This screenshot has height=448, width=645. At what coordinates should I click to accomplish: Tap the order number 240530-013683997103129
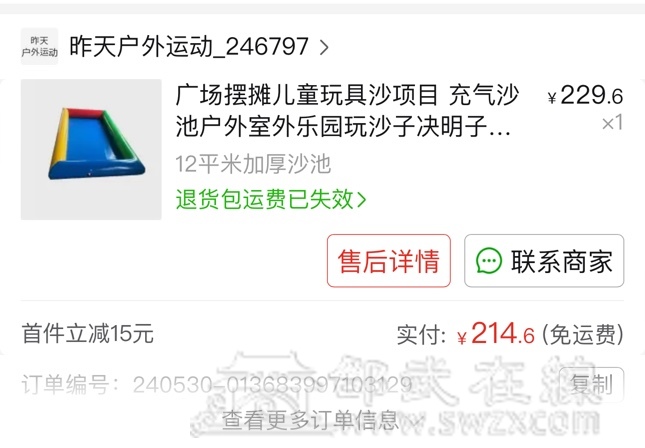pos(272,385)
